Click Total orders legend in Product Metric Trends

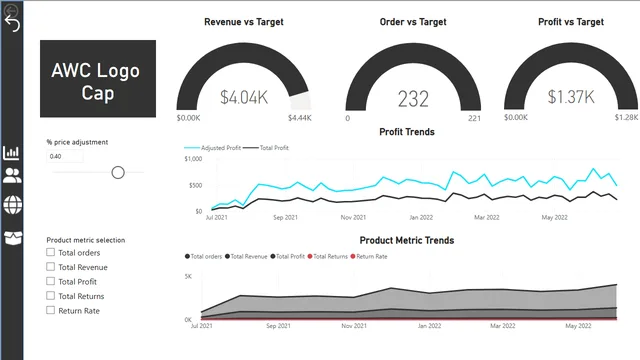pos(203,256)
